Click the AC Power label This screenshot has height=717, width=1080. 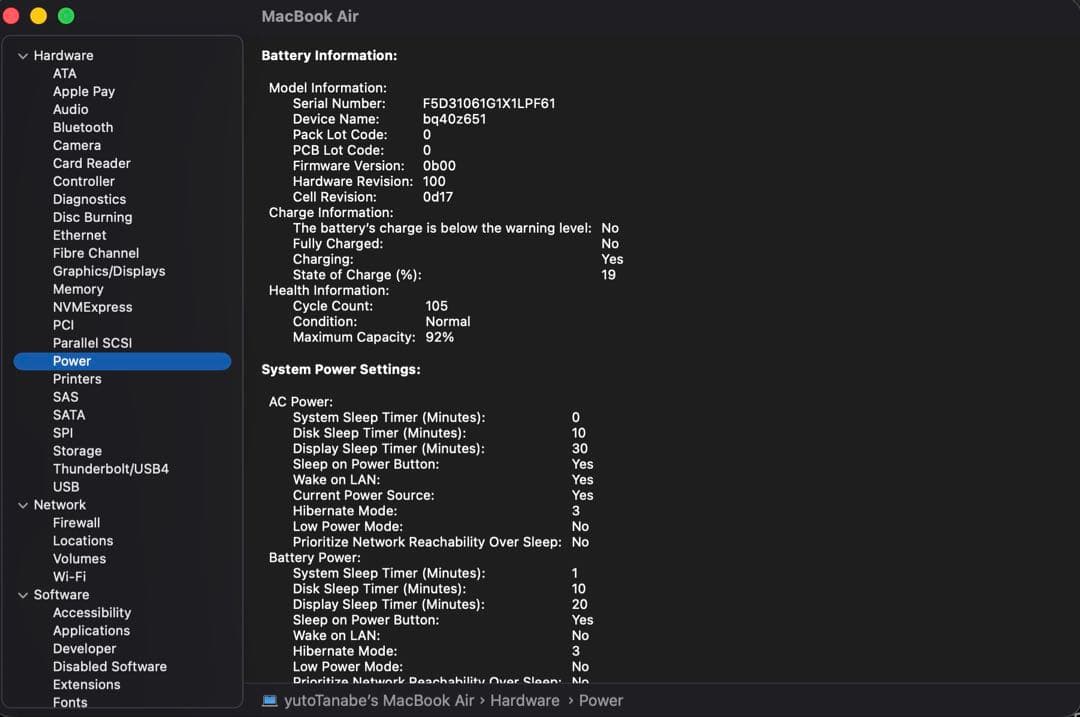click(x=300, y=402)
